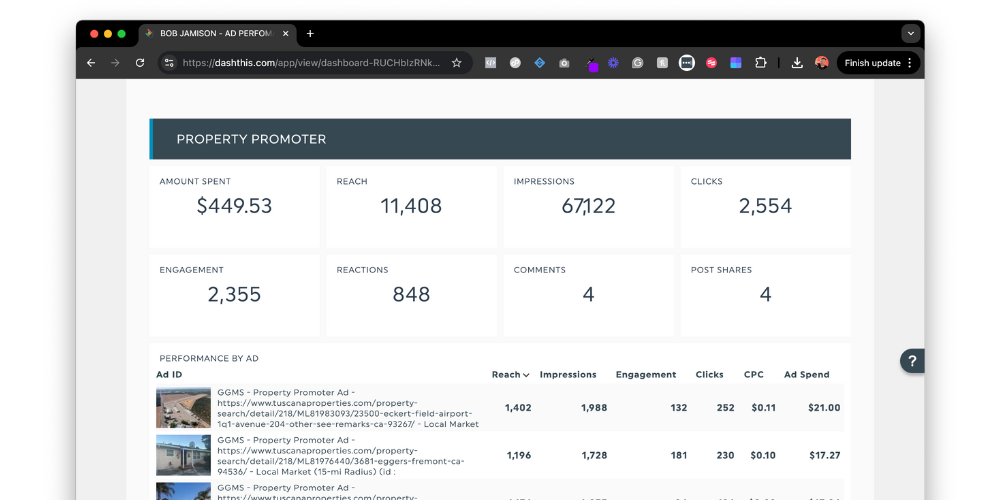Click the 1,196 reach cell
The height and width of the screenshot is (500, 1000).
(519, 455)
